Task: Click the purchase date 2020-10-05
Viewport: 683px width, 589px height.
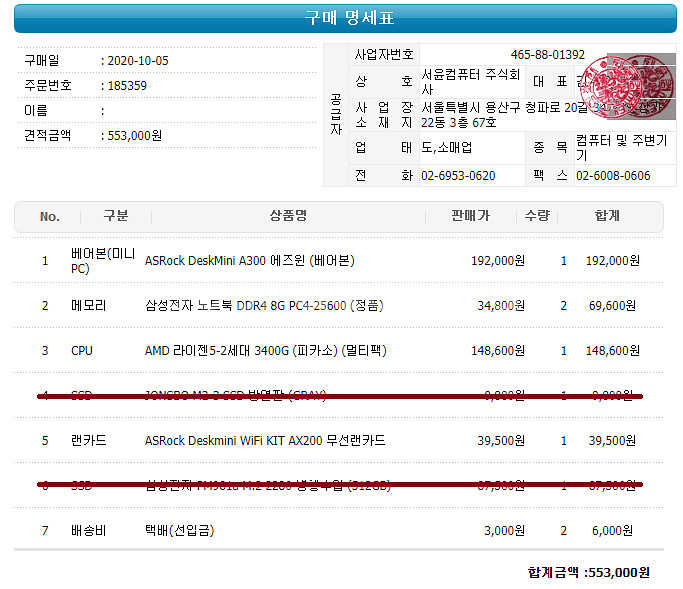Action: point(137,61)
